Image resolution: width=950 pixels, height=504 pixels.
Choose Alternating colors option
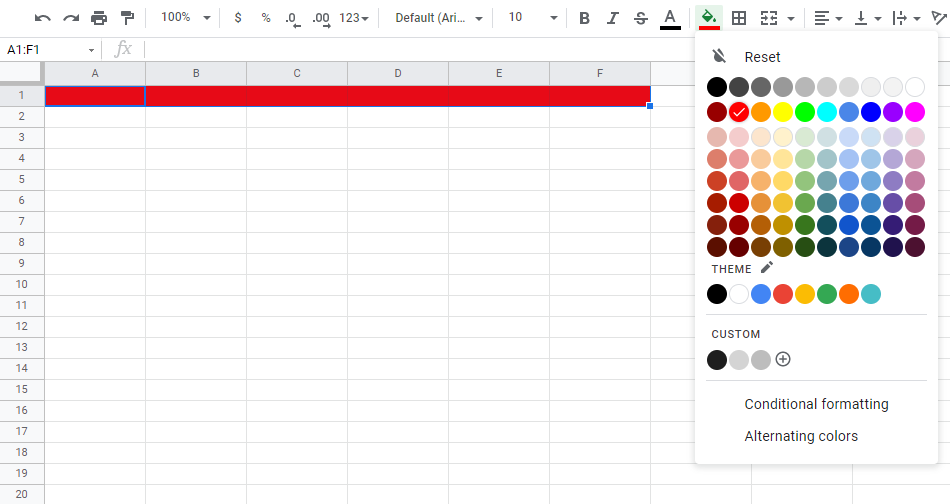click(801, 436)
